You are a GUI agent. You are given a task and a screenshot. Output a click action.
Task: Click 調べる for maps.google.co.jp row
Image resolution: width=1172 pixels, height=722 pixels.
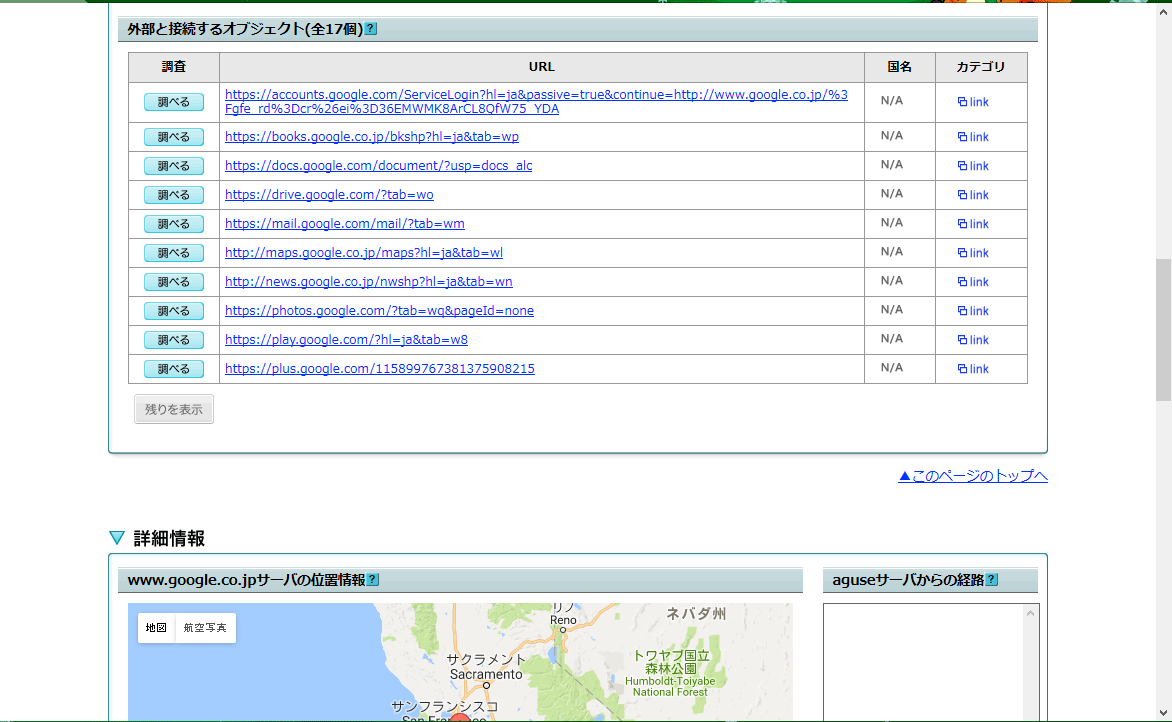[x=173, y=253]
